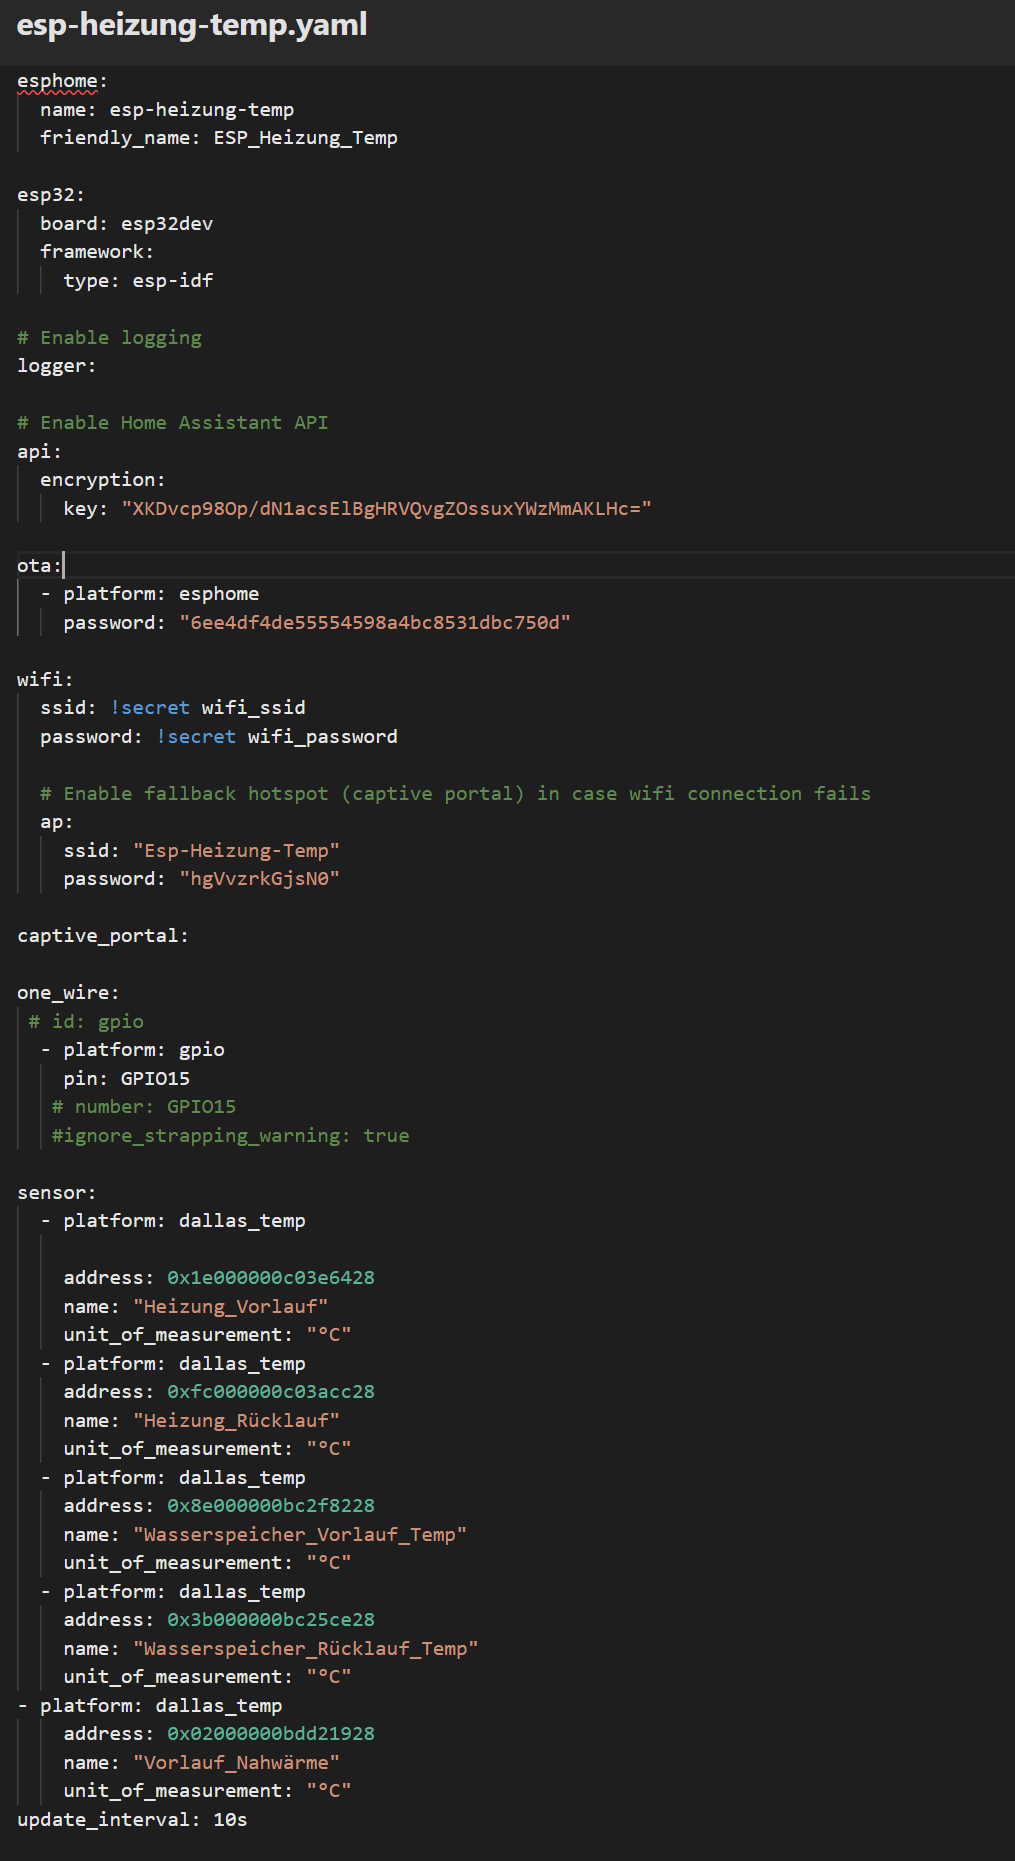Click the "Heizung_Rücklauf" sensor name

(236, 1421)
